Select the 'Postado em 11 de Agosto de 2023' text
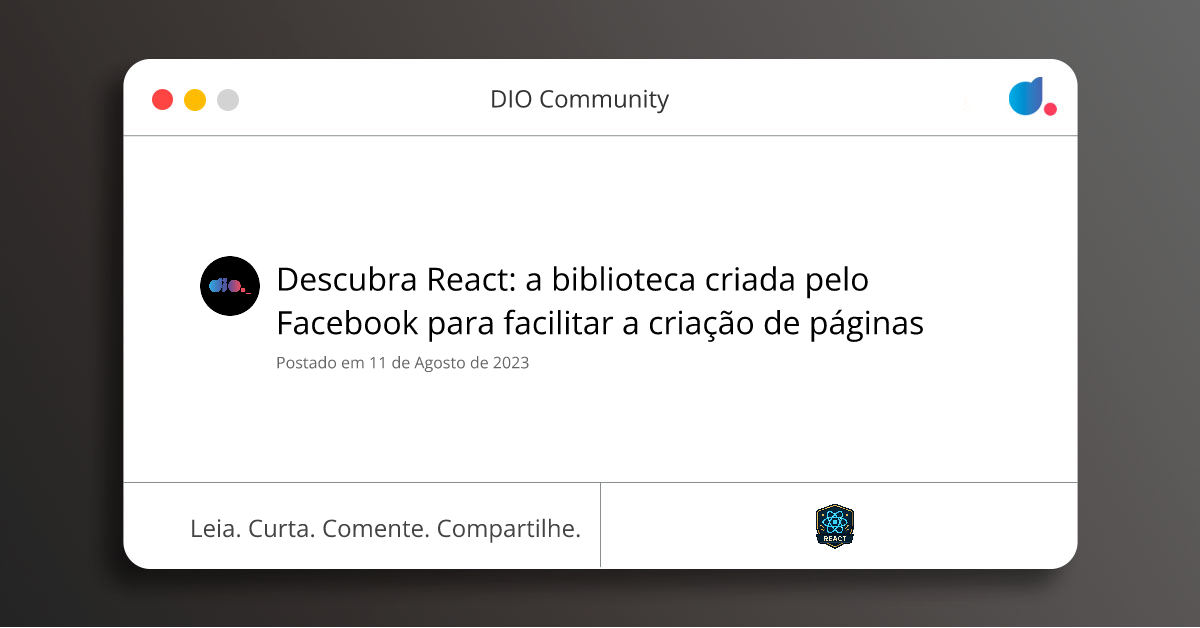The width and height of the screenshot is (1200, 628). click(x=402, y=363)
